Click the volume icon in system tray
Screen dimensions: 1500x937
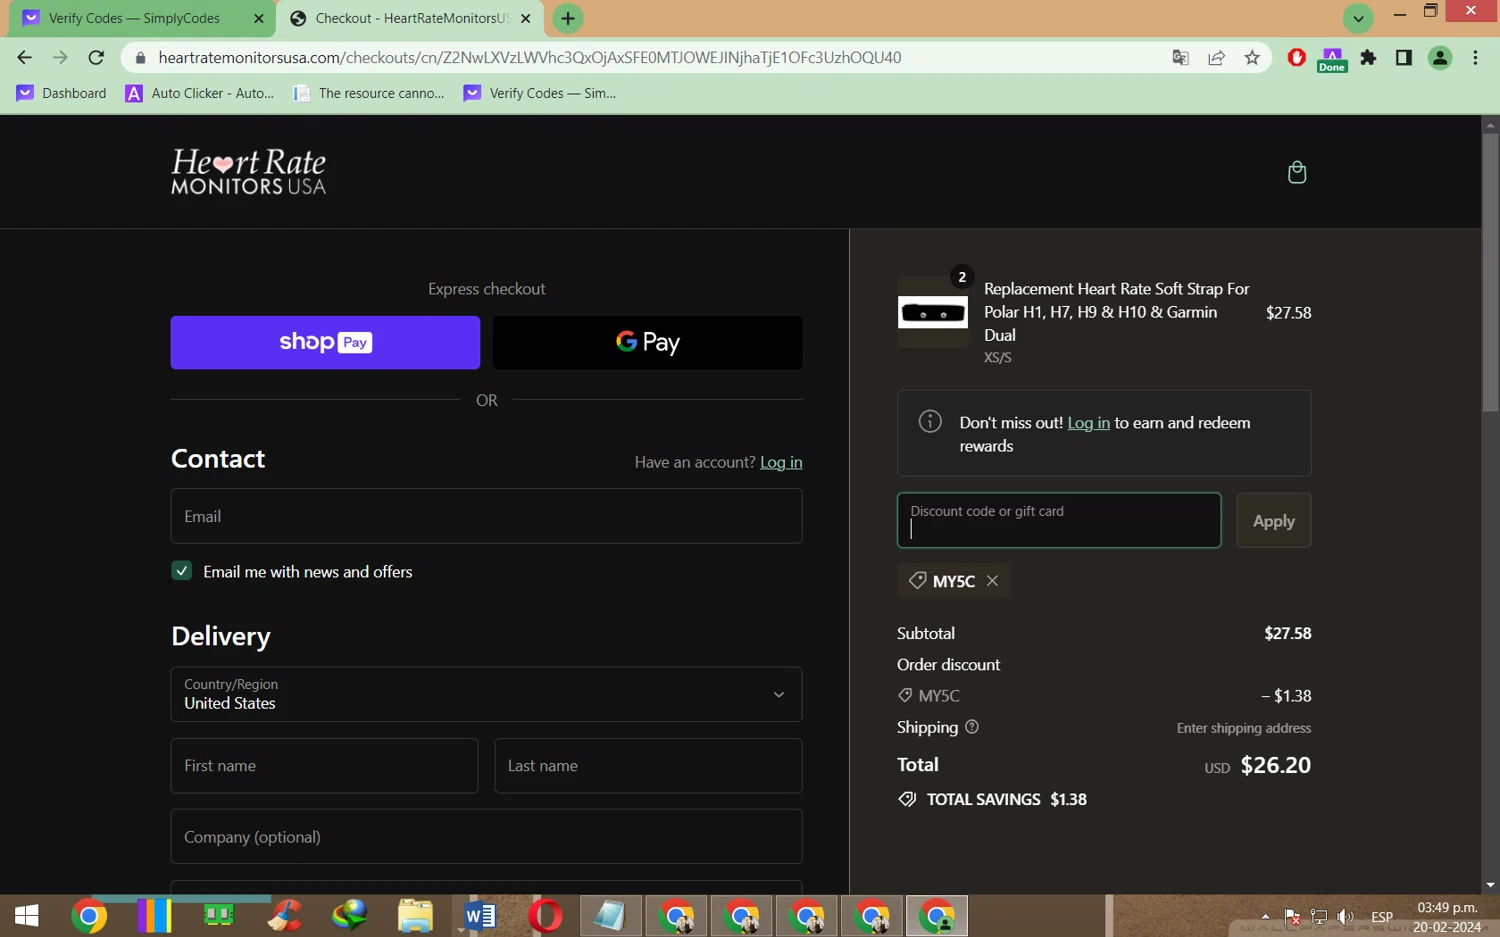[1346, 916]
